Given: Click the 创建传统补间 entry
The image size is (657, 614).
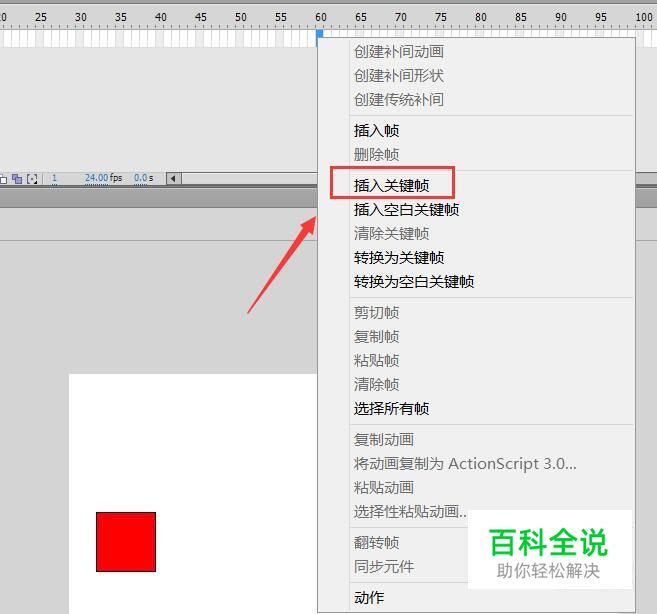Looking at the screenshot, I should (399, 100).
